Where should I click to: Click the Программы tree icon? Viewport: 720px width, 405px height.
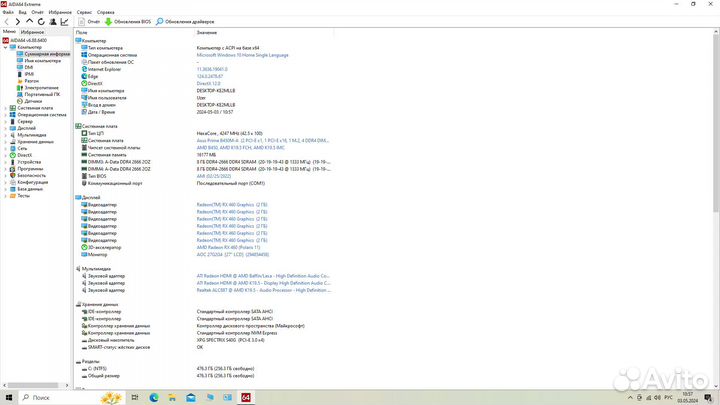[x=12, y=169]
